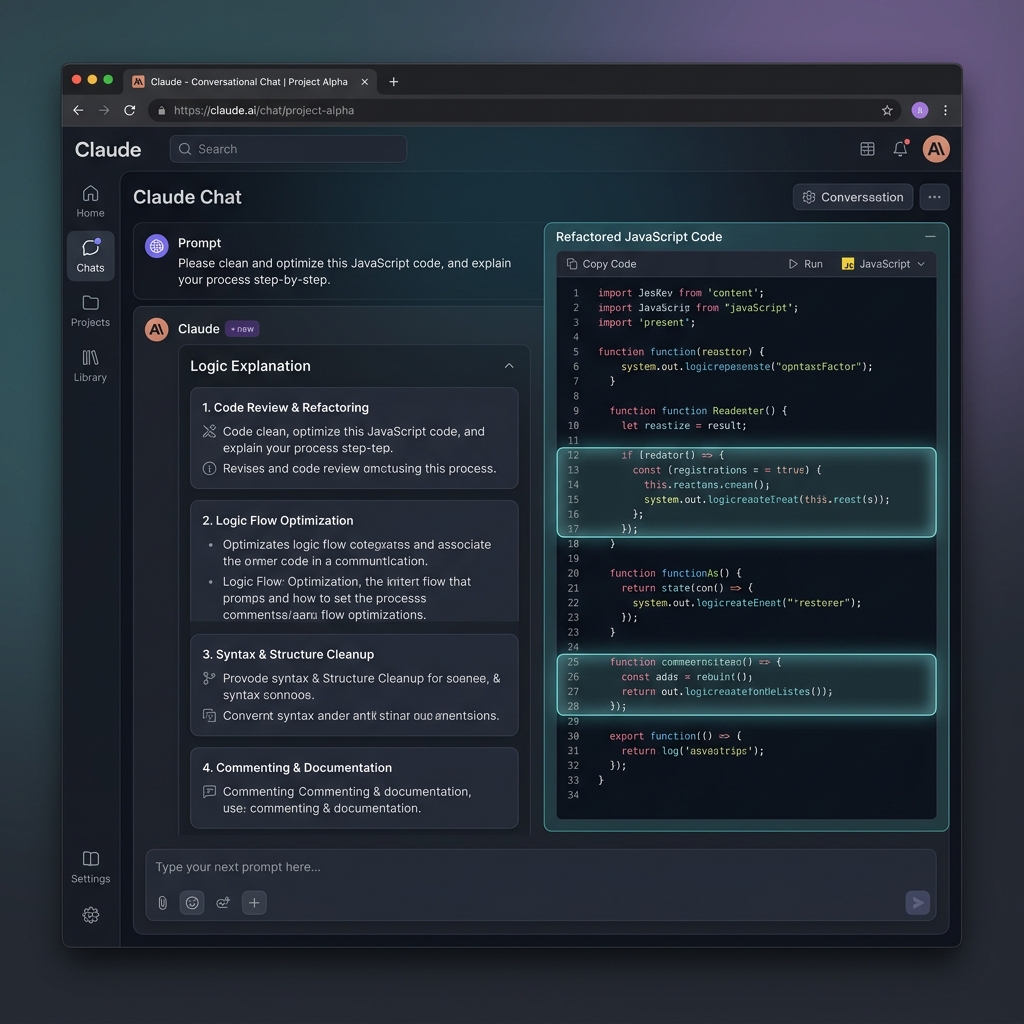This screenshot has width=1024, height=1024.
Task: Click the lock icon in address bar
Action: 161,110
